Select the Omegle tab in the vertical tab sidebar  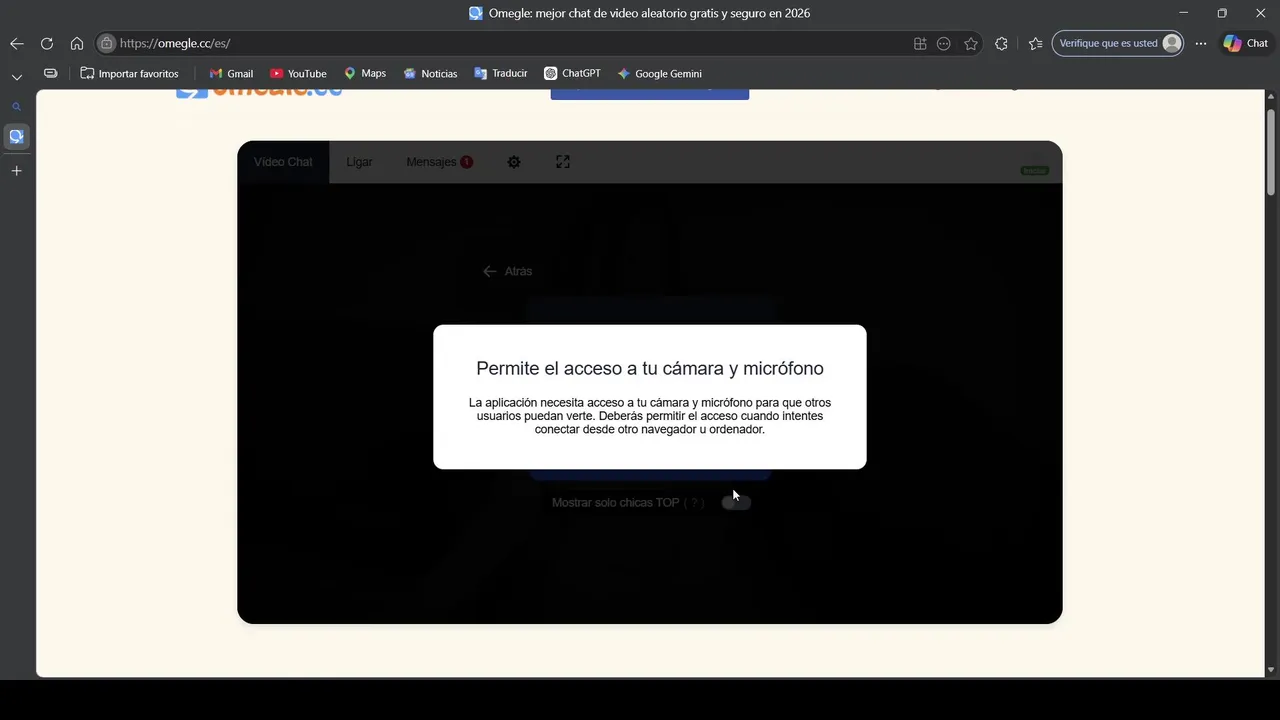16,136
